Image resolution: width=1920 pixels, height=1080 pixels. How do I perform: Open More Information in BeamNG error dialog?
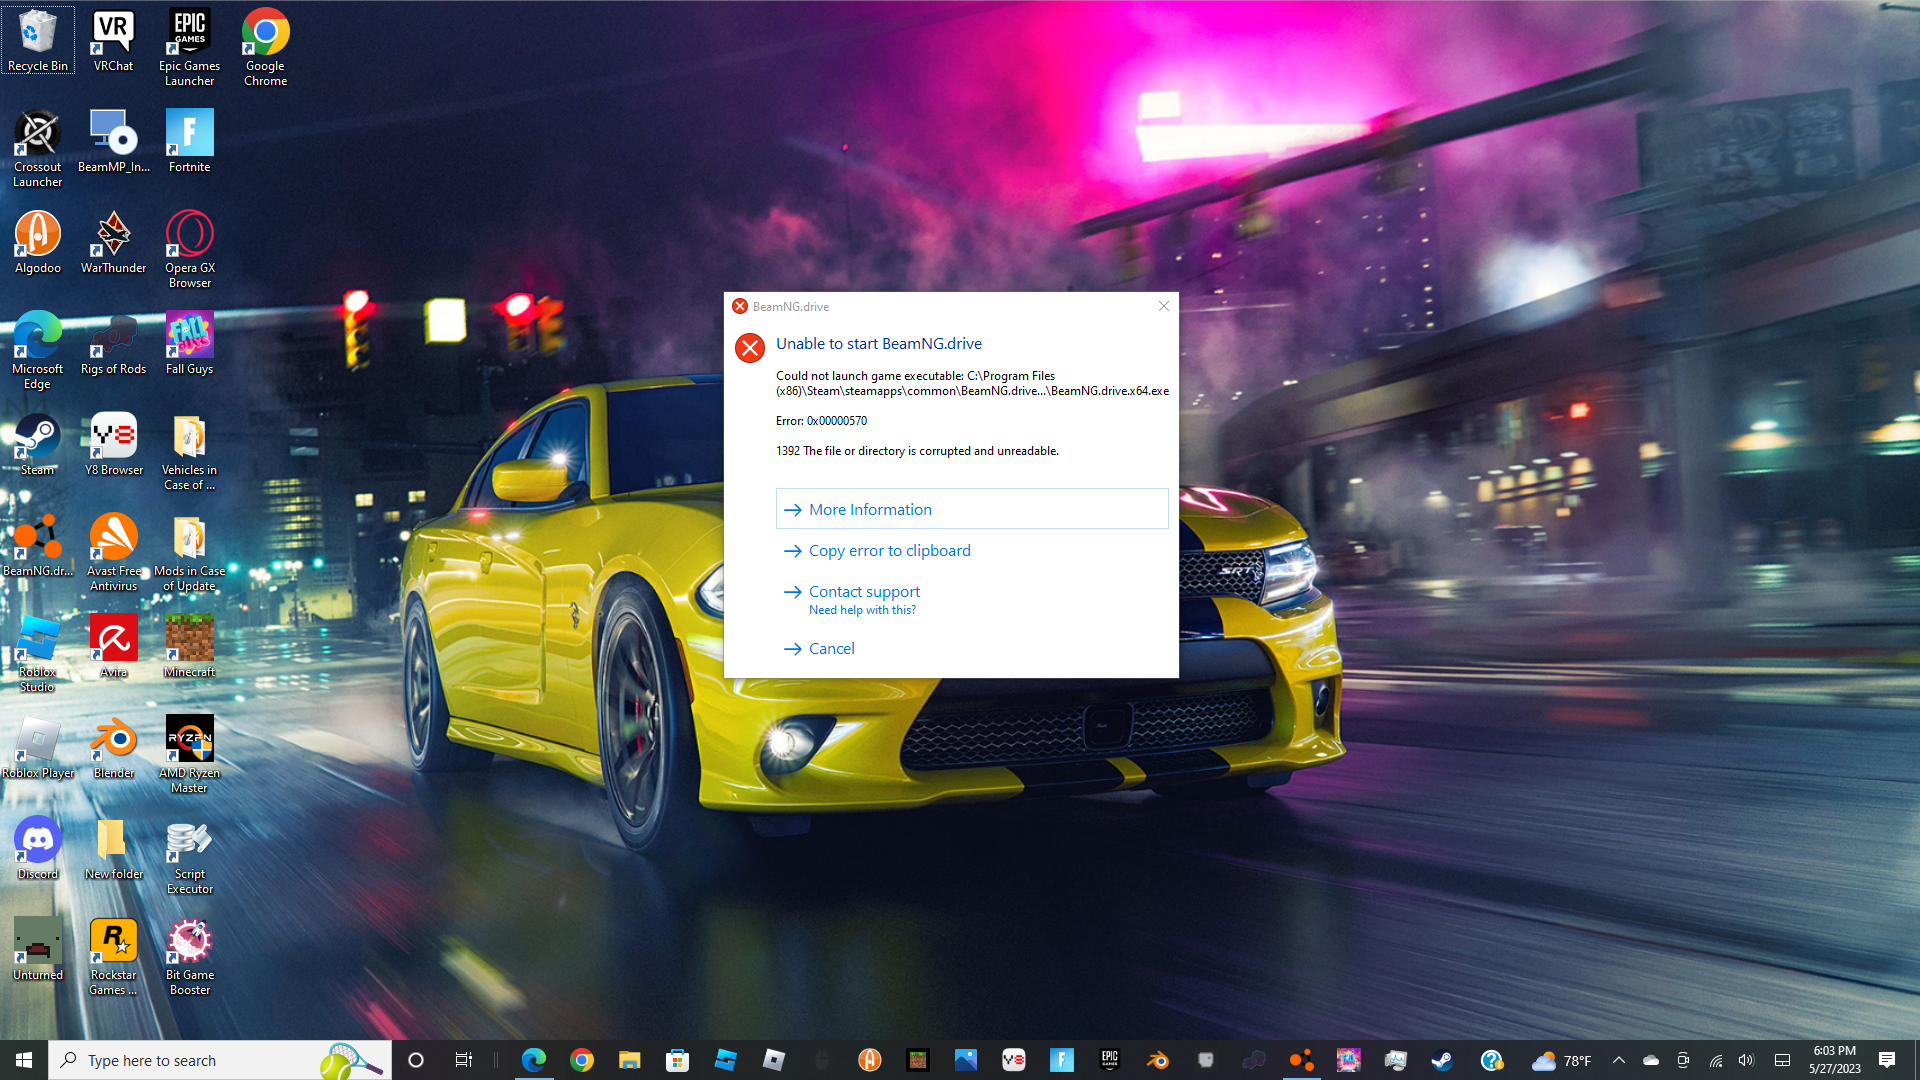pyautogui.click(x=971, y=509)
